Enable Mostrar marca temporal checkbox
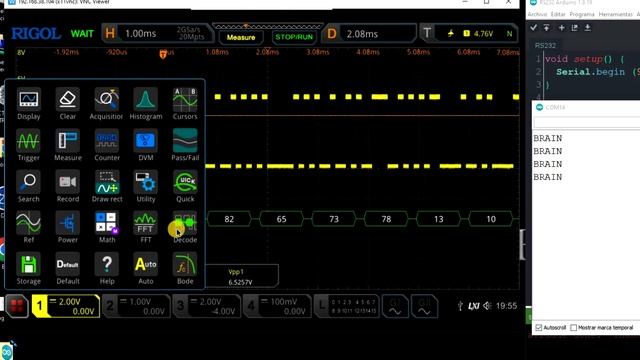The height and width of the screenshot is (360, 640). click(573, 328)
